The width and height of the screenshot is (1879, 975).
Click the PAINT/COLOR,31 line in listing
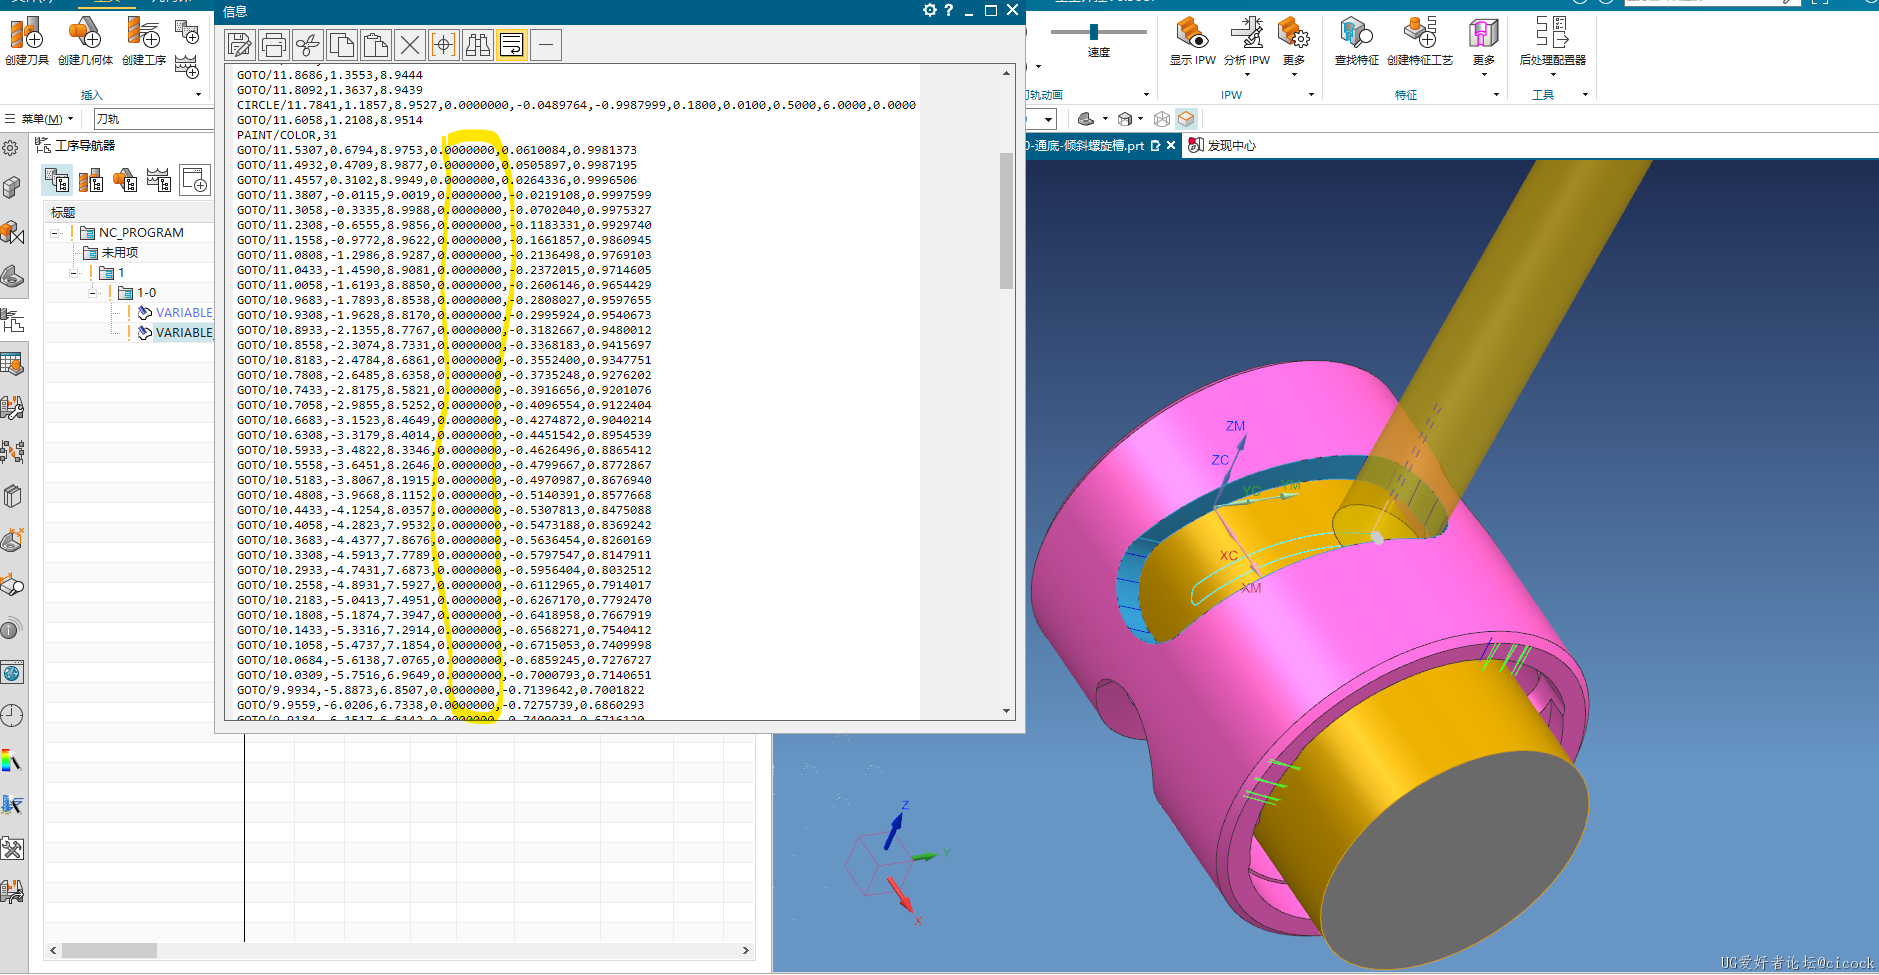[287, 135]
